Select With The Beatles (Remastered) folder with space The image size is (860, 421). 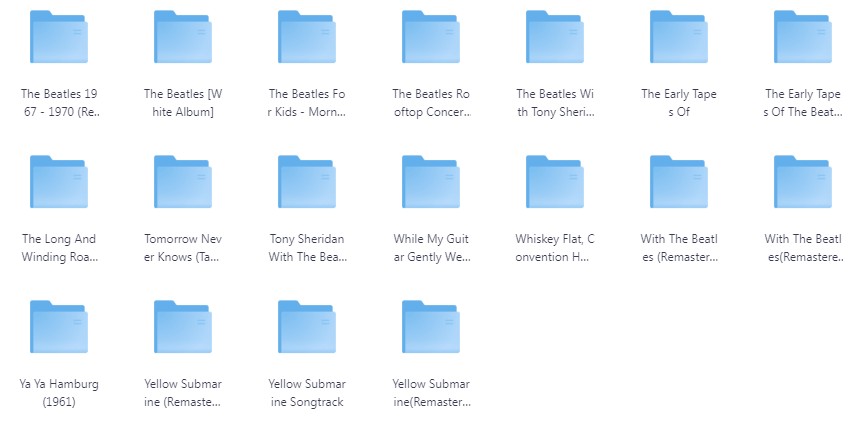[678, 181]
